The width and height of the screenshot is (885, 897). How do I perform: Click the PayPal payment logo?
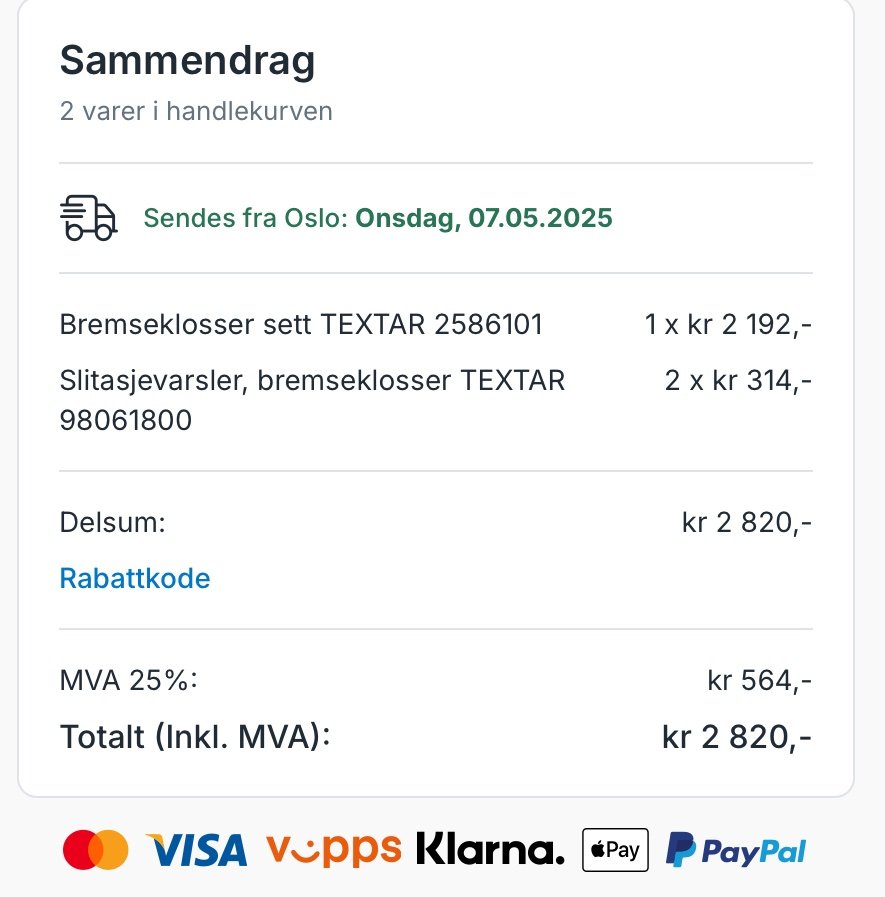point(735,850)
